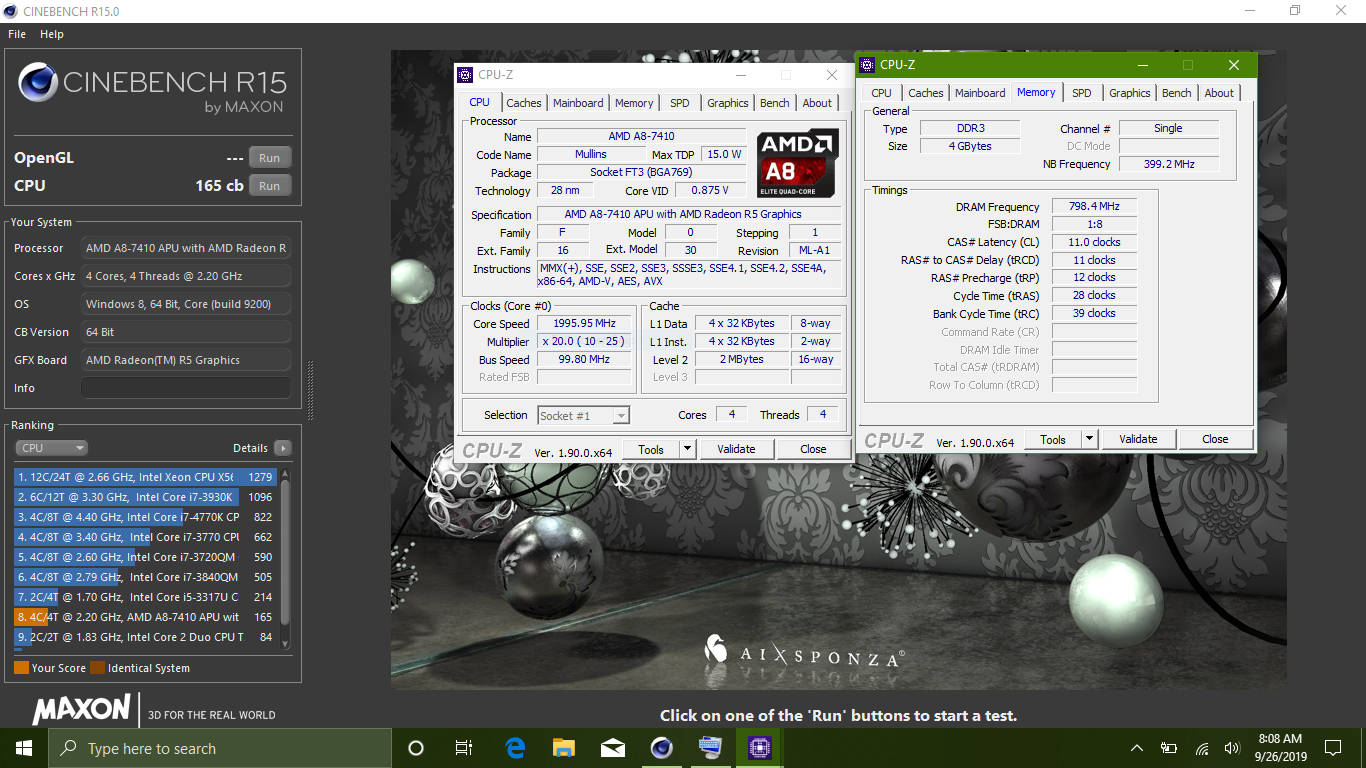Image resolution: width=1366 pixels, height=768 pixels.
Task: Open the Wi-Fi network tray icon
Action: [1201, 748]
